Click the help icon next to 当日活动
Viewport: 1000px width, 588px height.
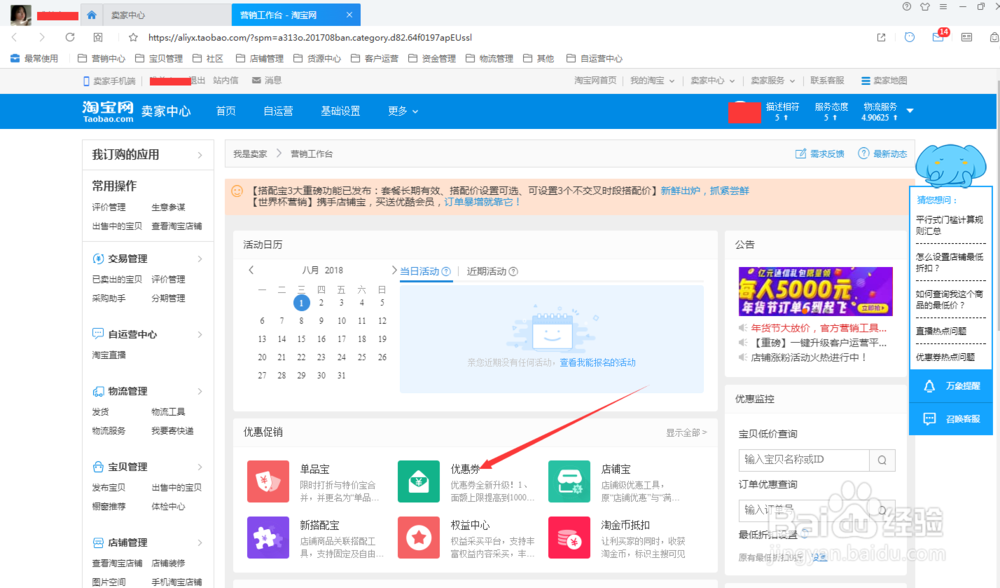coord(446,271)
